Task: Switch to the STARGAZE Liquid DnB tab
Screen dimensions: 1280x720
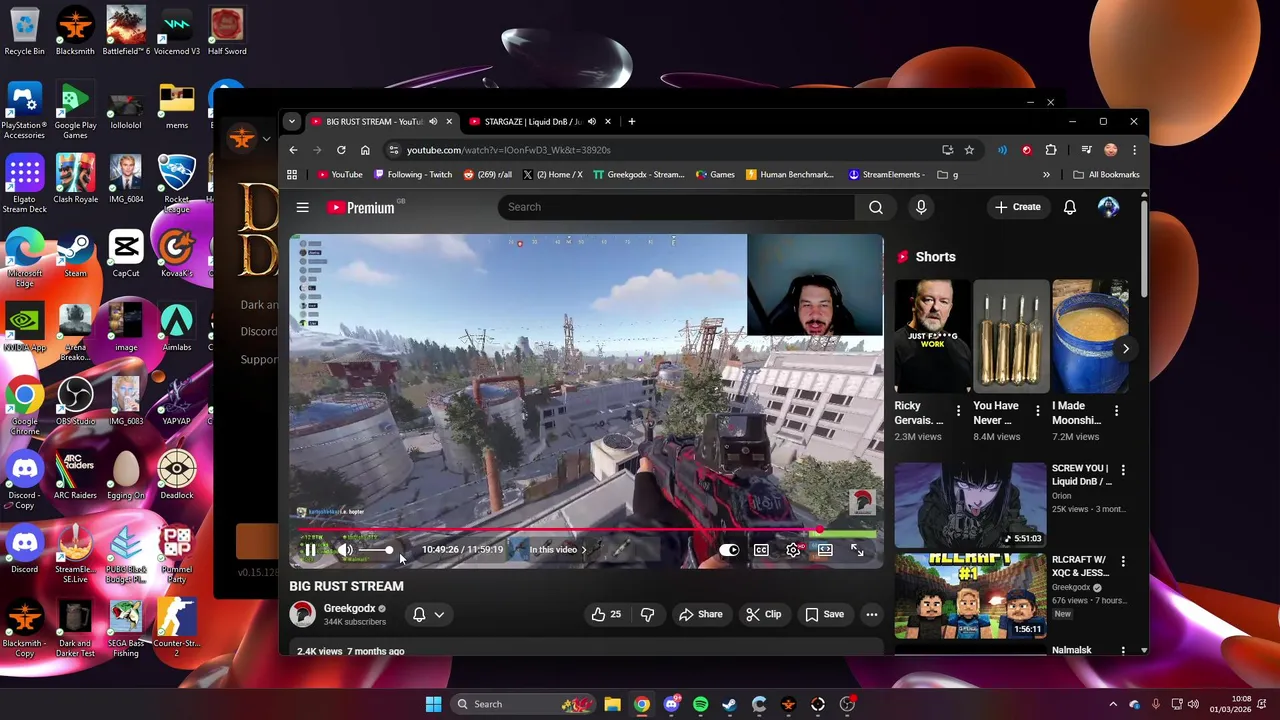Action: 531,122
